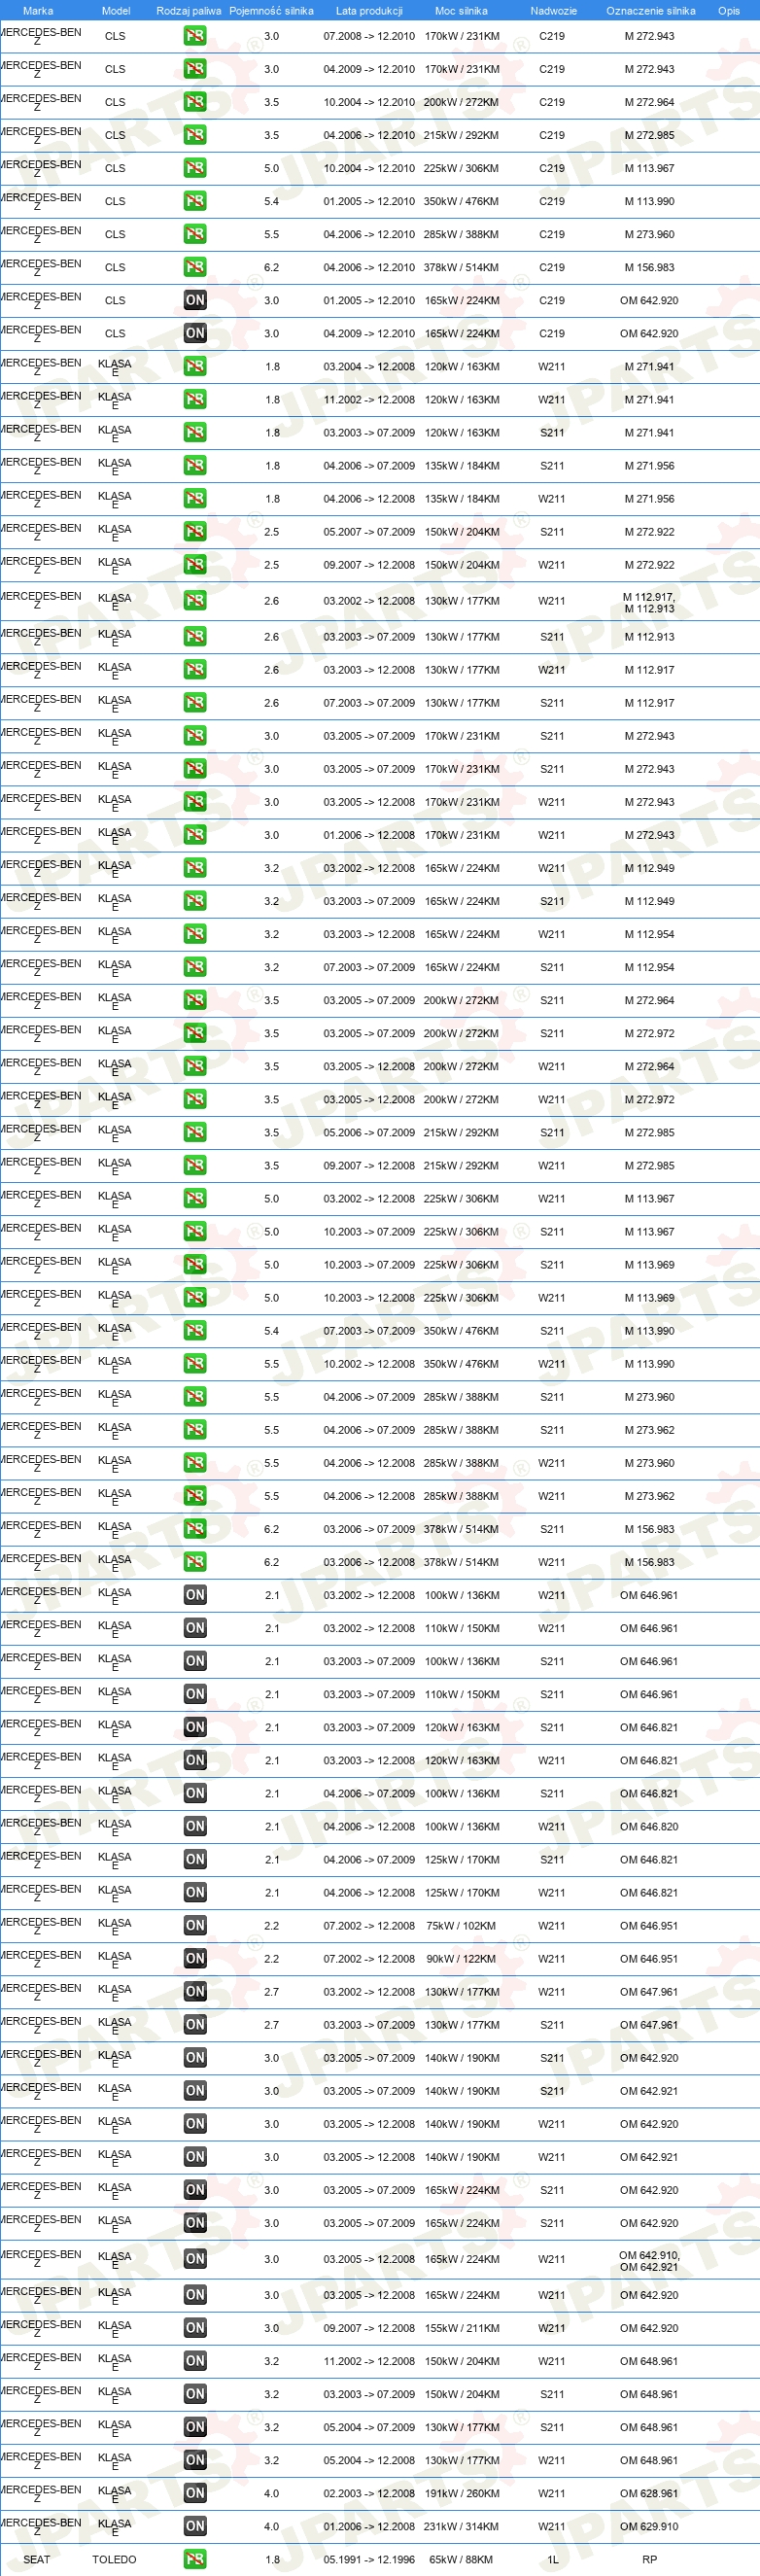Click the 65kW / 88KM power cell

tap(461, 2559)
